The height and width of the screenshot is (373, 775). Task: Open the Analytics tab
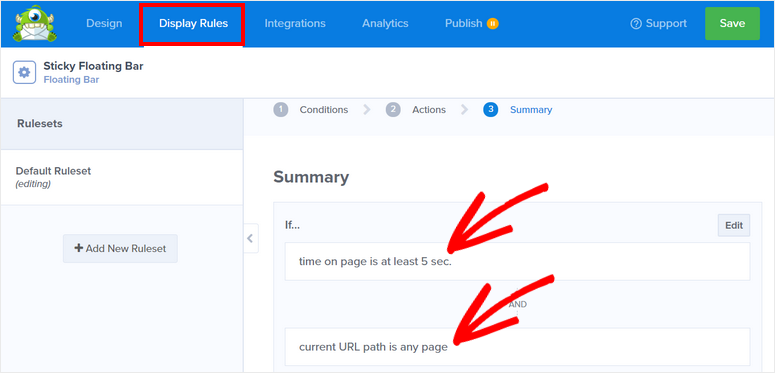click(x=385, y=23)
